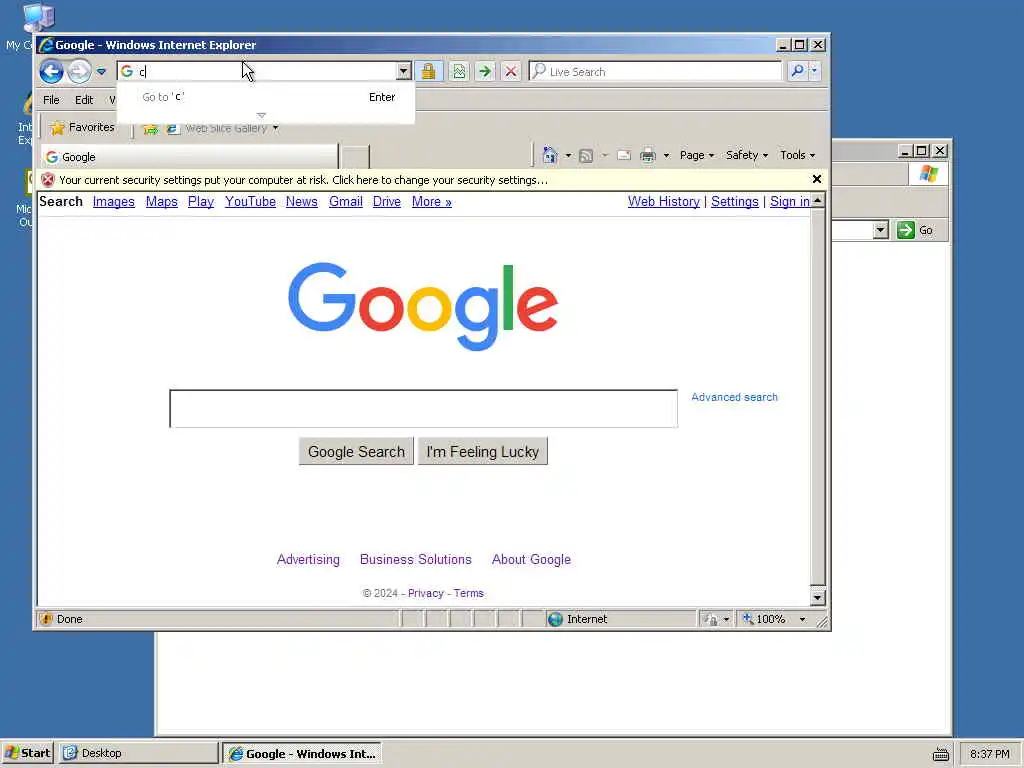Click the Favorites star button

point(82,127)
